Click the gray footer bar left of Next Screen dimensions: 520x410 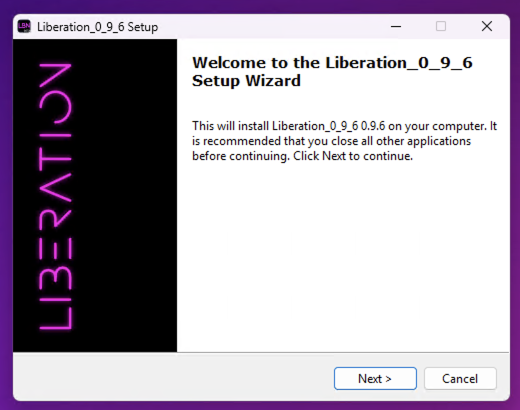(x=173, y=377)
